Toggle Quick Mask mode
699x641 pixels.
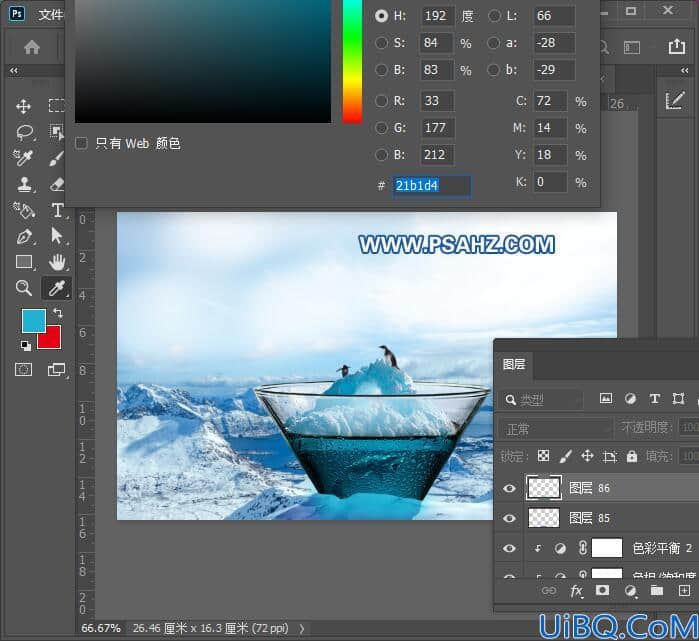click(x=24, y=370)
